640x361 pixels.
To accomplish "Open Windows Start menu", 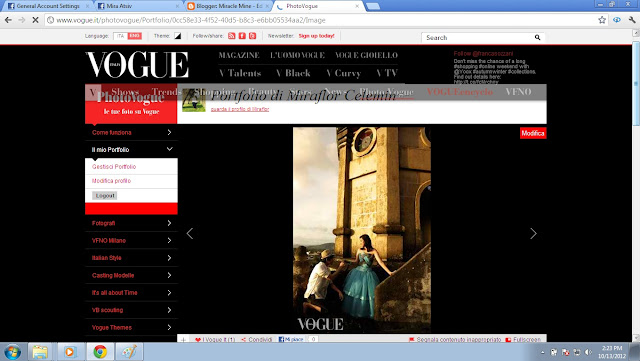I will [x=12, y=352].
